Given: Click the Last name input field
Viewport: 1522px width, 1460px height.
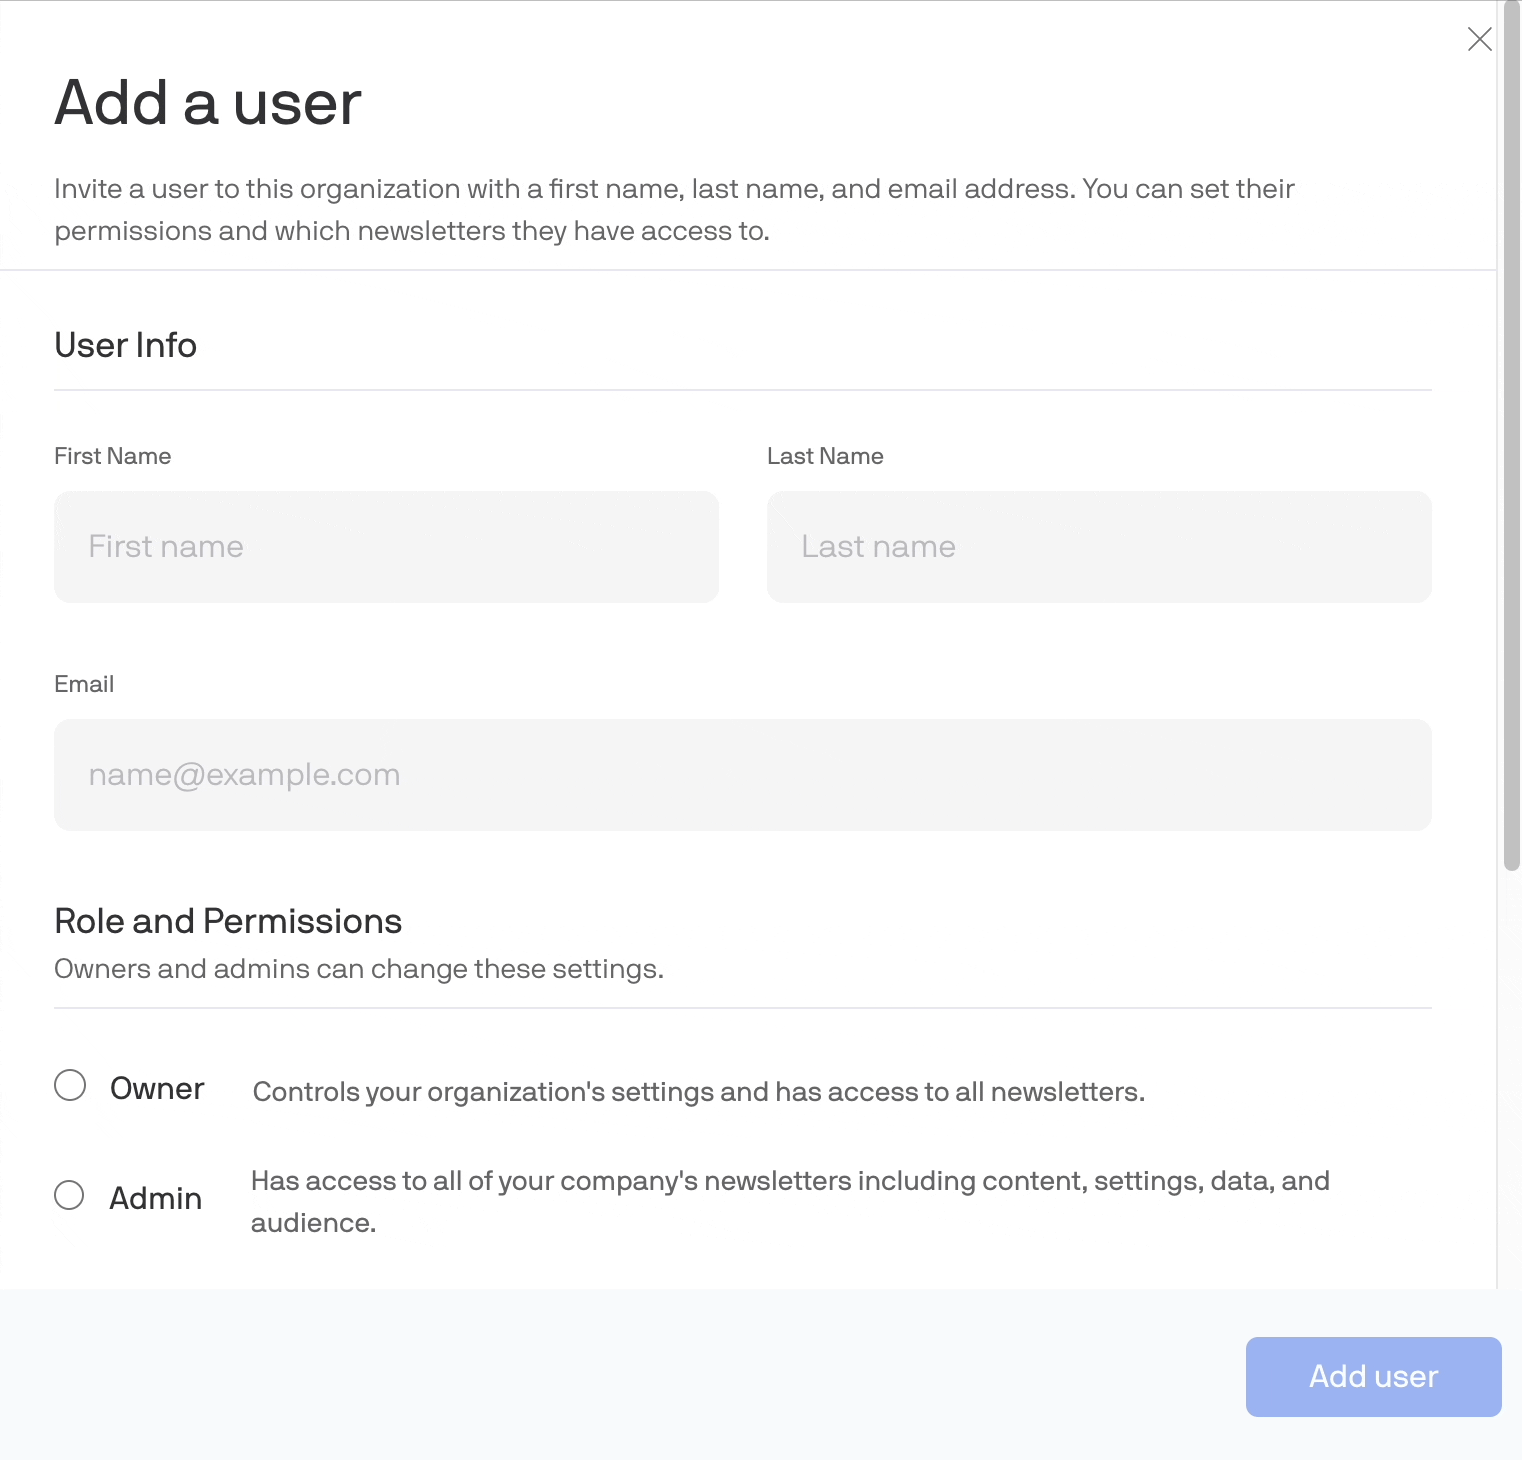Looking at the screenshot, I should [x=1099, y=547].
